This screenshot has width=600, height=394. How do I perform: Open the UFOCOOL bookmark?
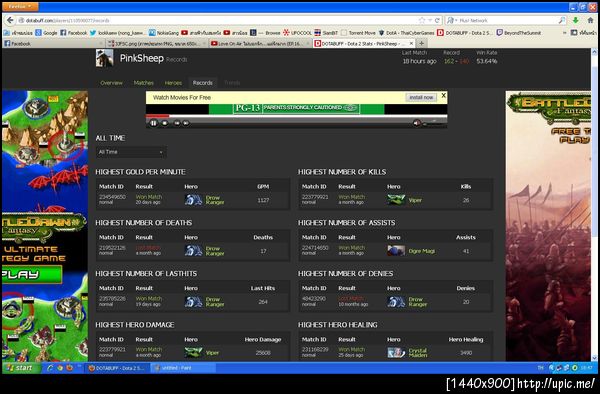click(x=297, y=33)
